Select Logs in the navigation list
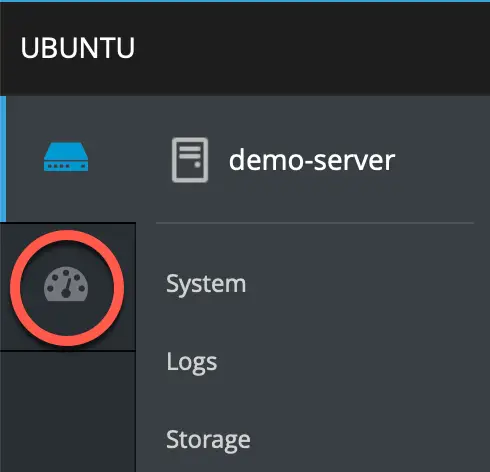Viewport: 490px width, 472px height. [x=192, y=362]
